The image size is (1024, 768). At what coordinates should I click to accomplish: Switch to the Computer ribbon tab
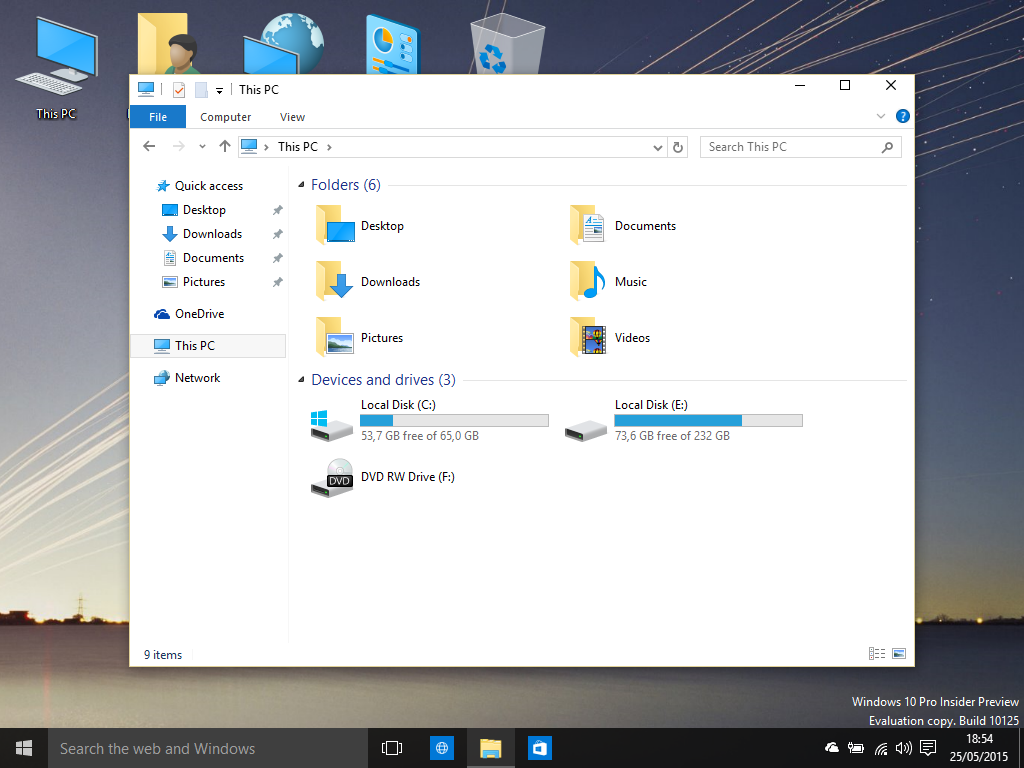pyautogui.click(x=225, y=117)
